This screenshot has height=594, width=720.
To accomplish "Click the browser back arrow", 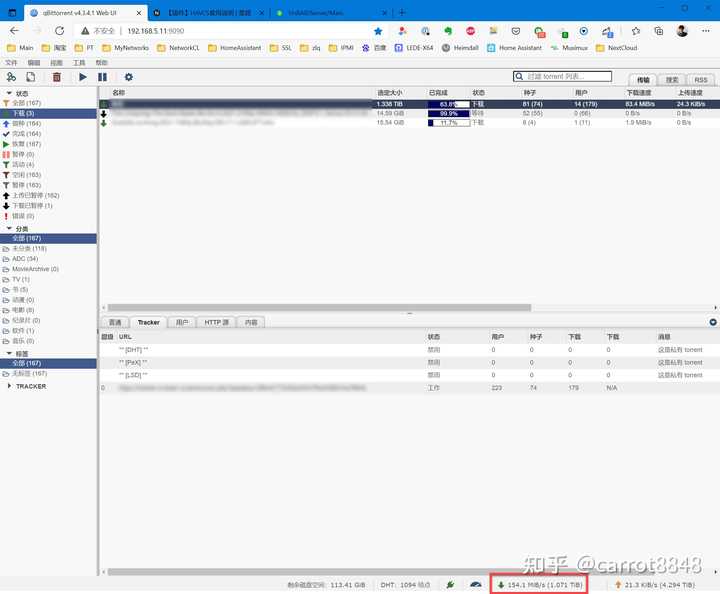I will point(14,31).
